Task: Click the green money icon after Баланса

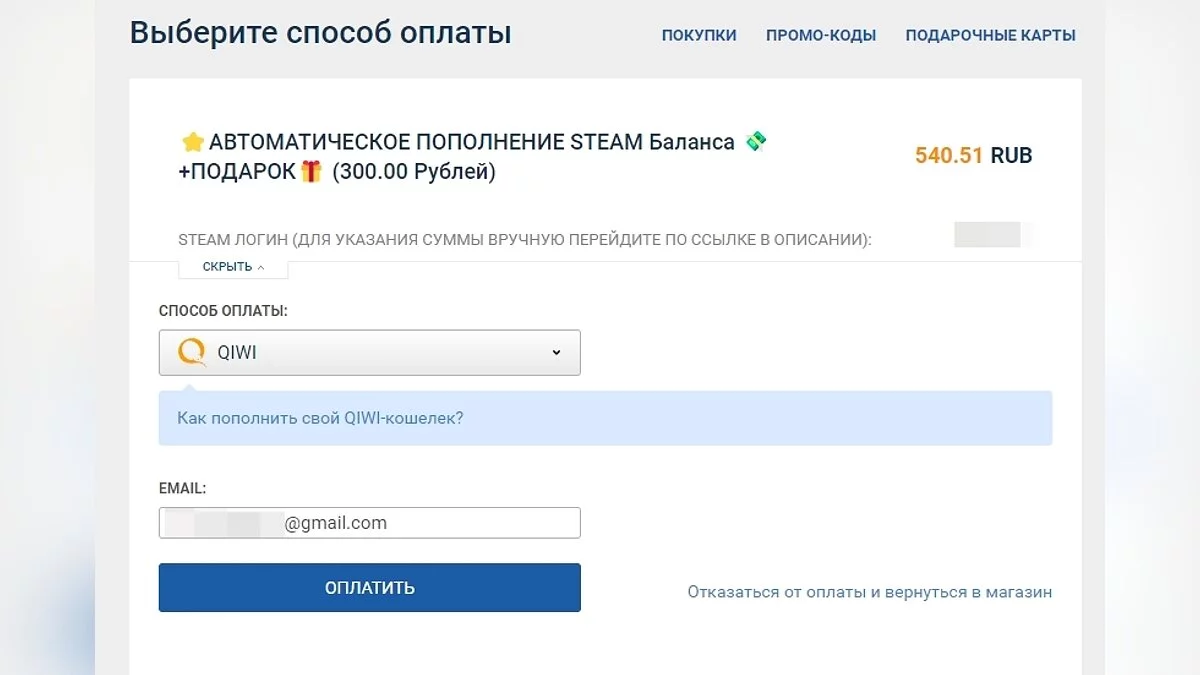Action: pyautogui.click(x=755, y=142)
